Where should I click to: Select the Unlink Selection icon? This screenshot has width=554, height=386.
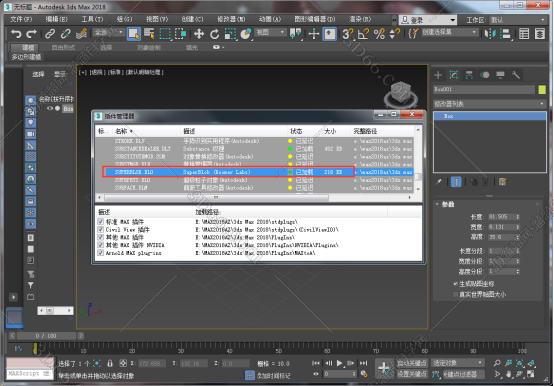pyautogui.click(x=66, y=34)
